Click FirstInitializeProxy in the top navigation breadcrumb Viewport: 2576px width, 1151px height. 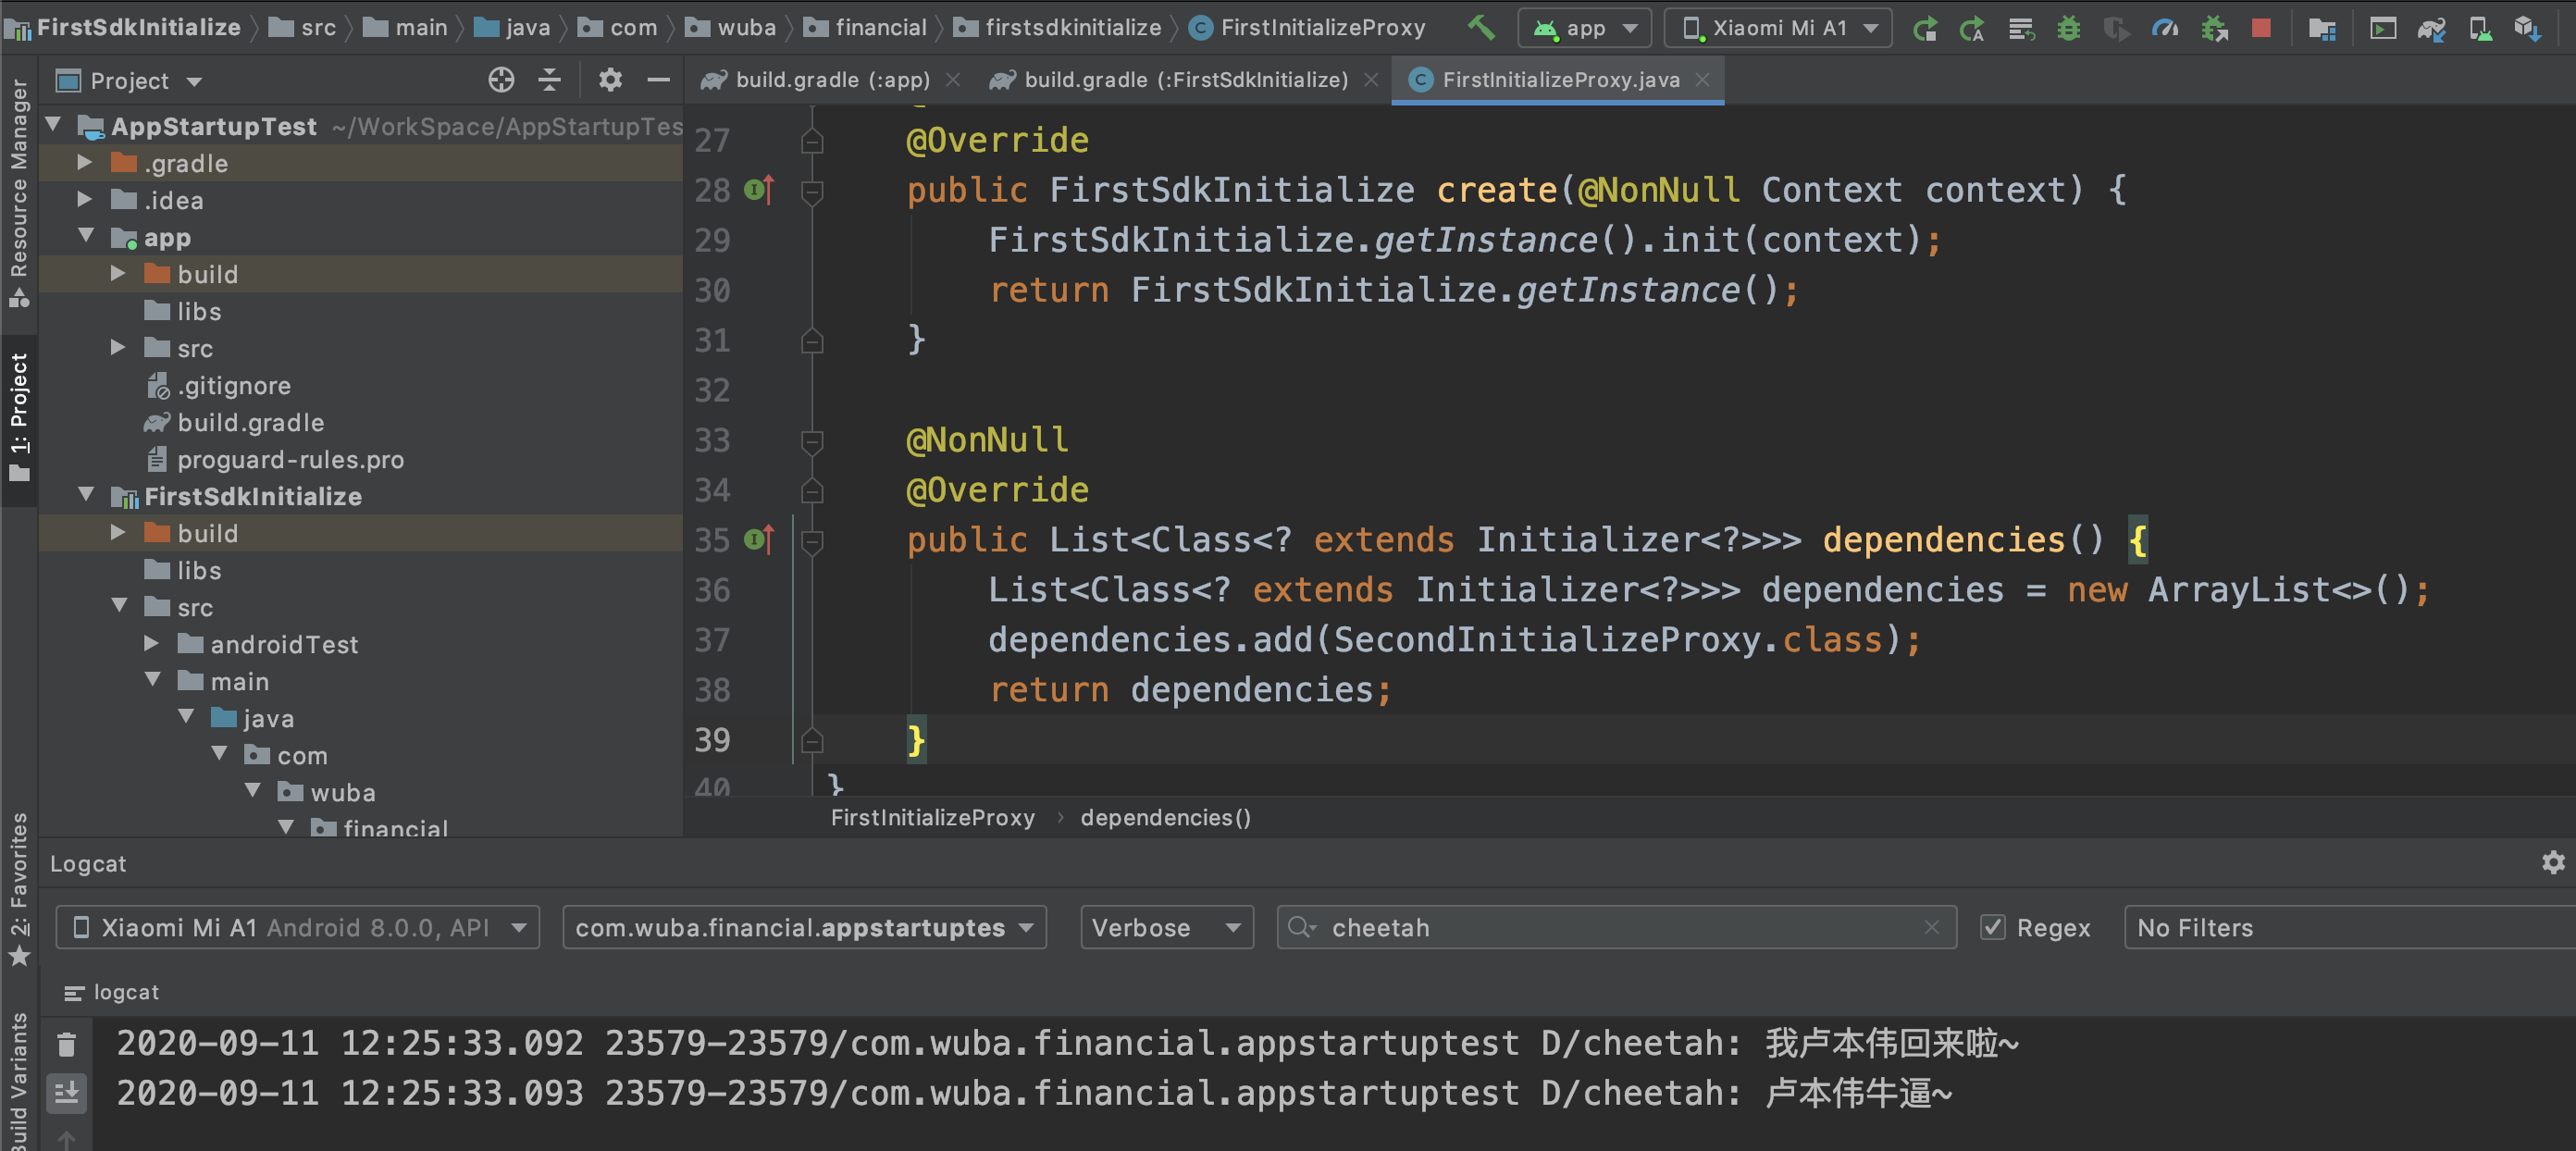coord(1307,27)
